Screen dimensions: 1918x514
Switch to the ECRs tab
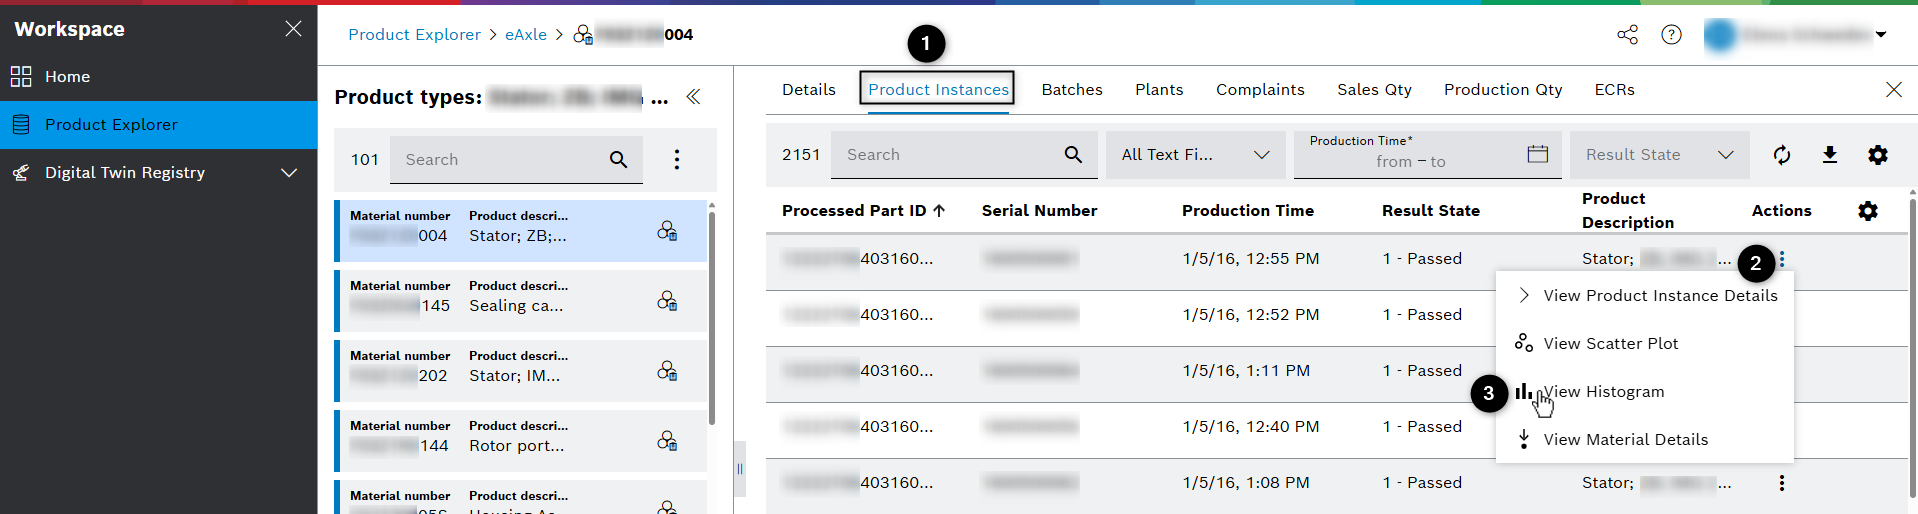tap(1614, 90)
